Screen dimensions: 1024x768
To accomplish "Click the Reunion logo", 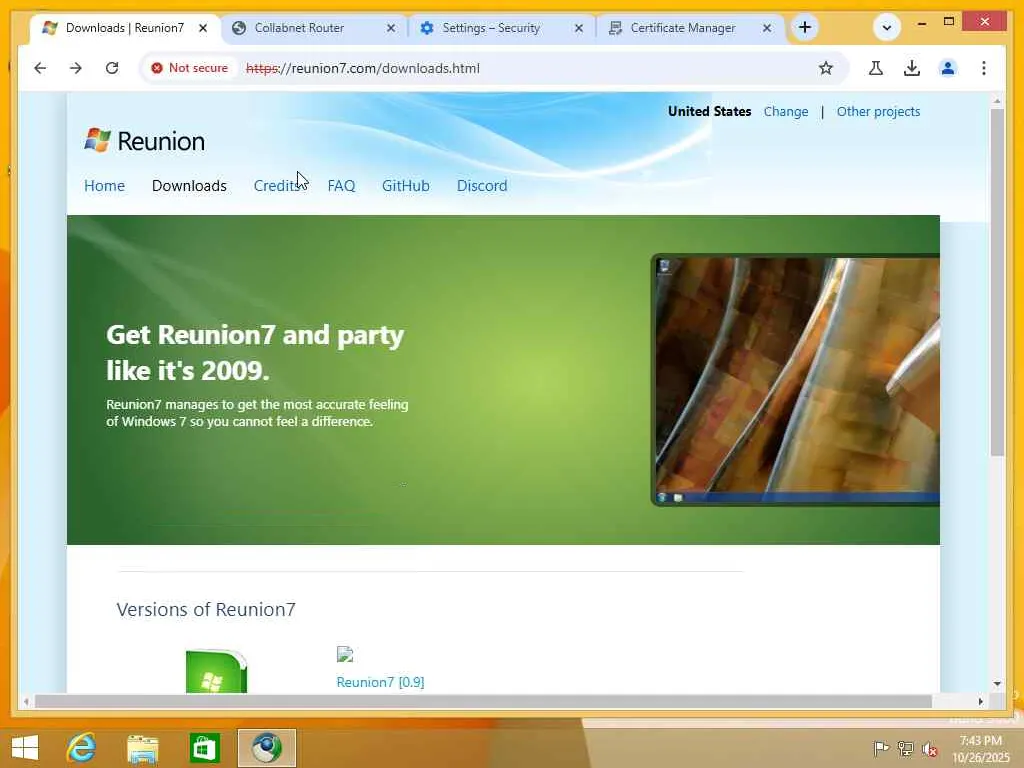I will 144,140.
